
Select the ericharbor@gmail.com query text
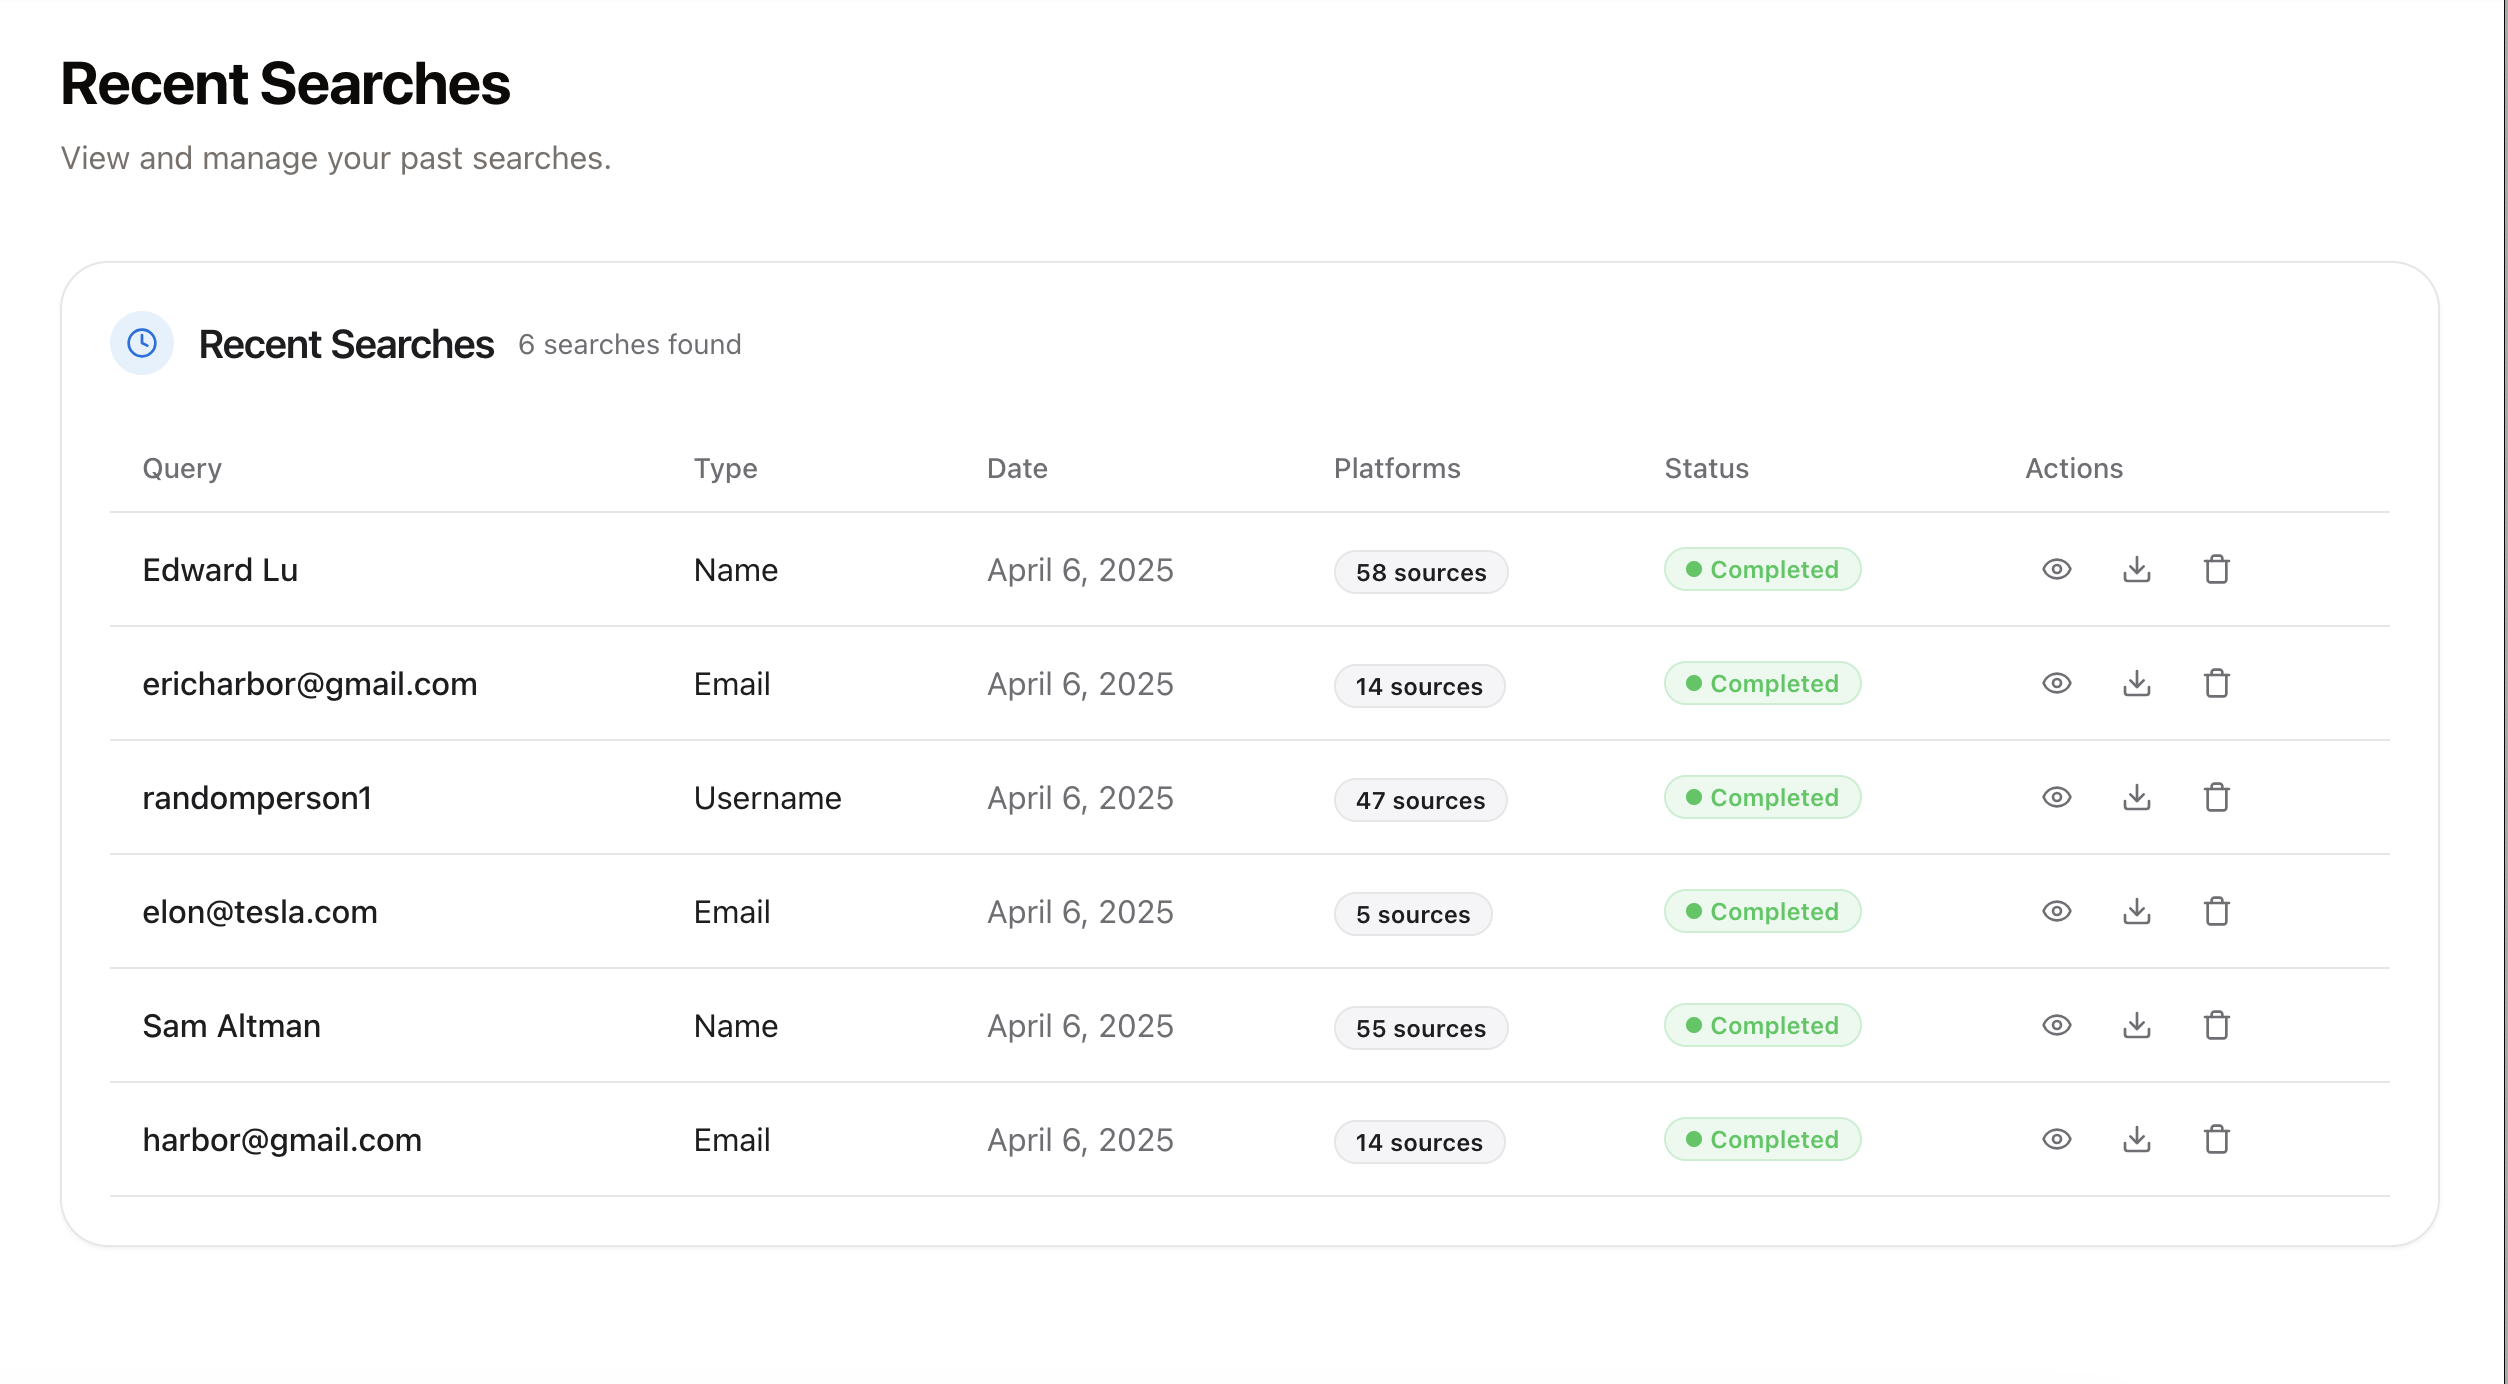click(x=310, y=685)
